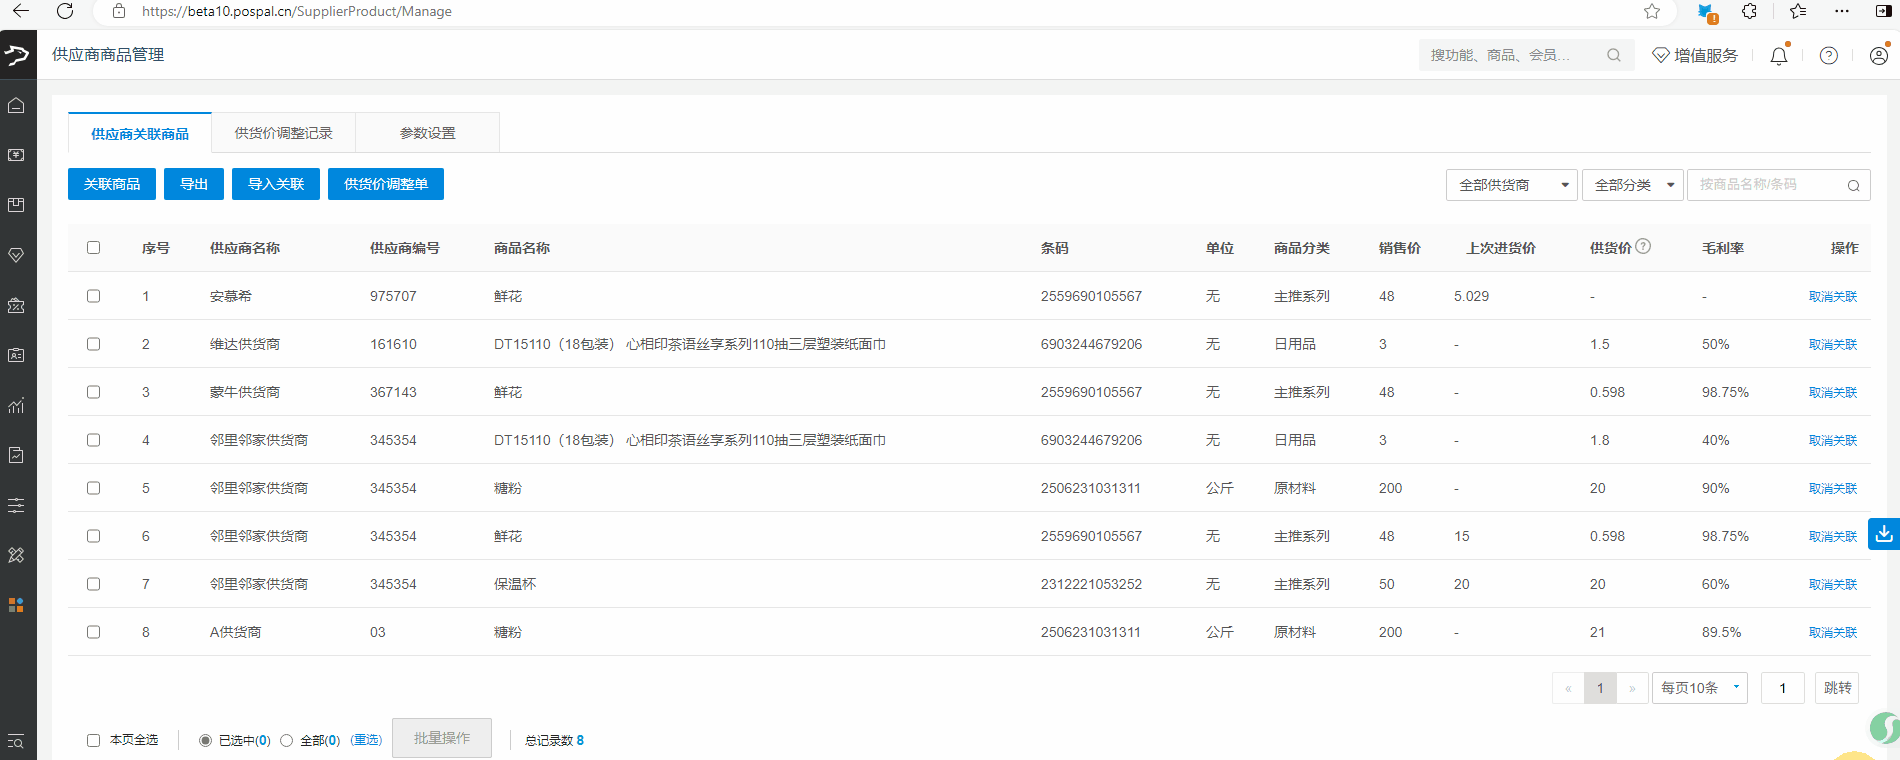This screenshot has width=1900, height=760.
Task: Click the 导出 button
Action: [x=194, y=184]
